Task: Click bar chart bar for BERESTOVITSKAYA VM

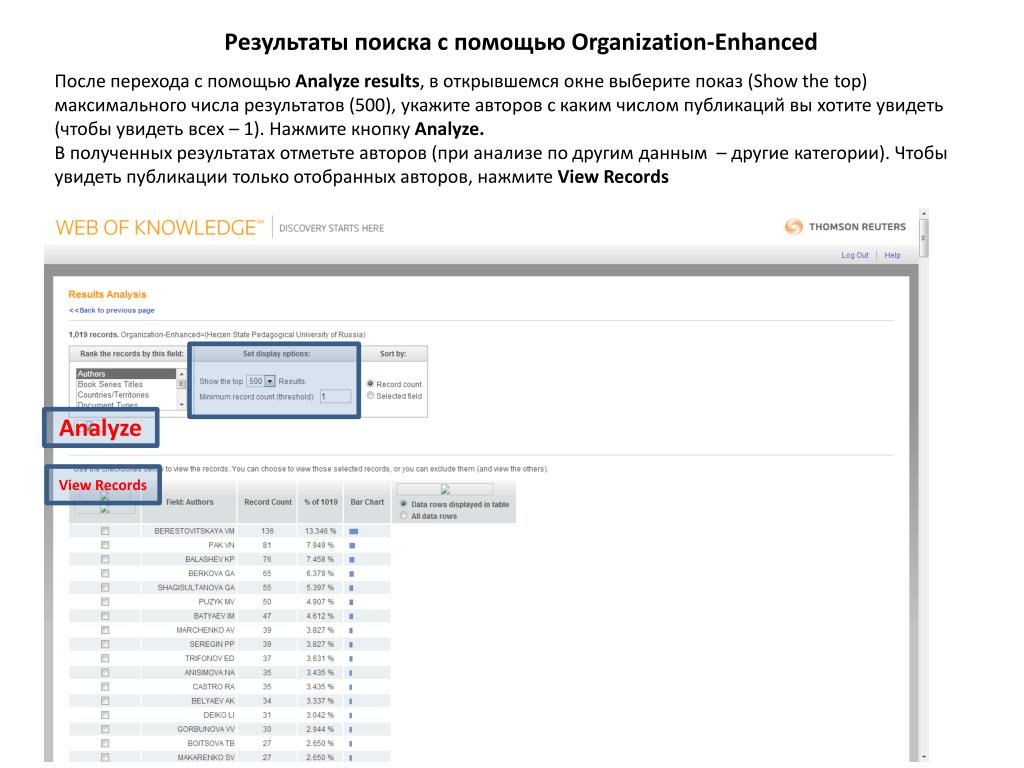Action: coord(353,532)
